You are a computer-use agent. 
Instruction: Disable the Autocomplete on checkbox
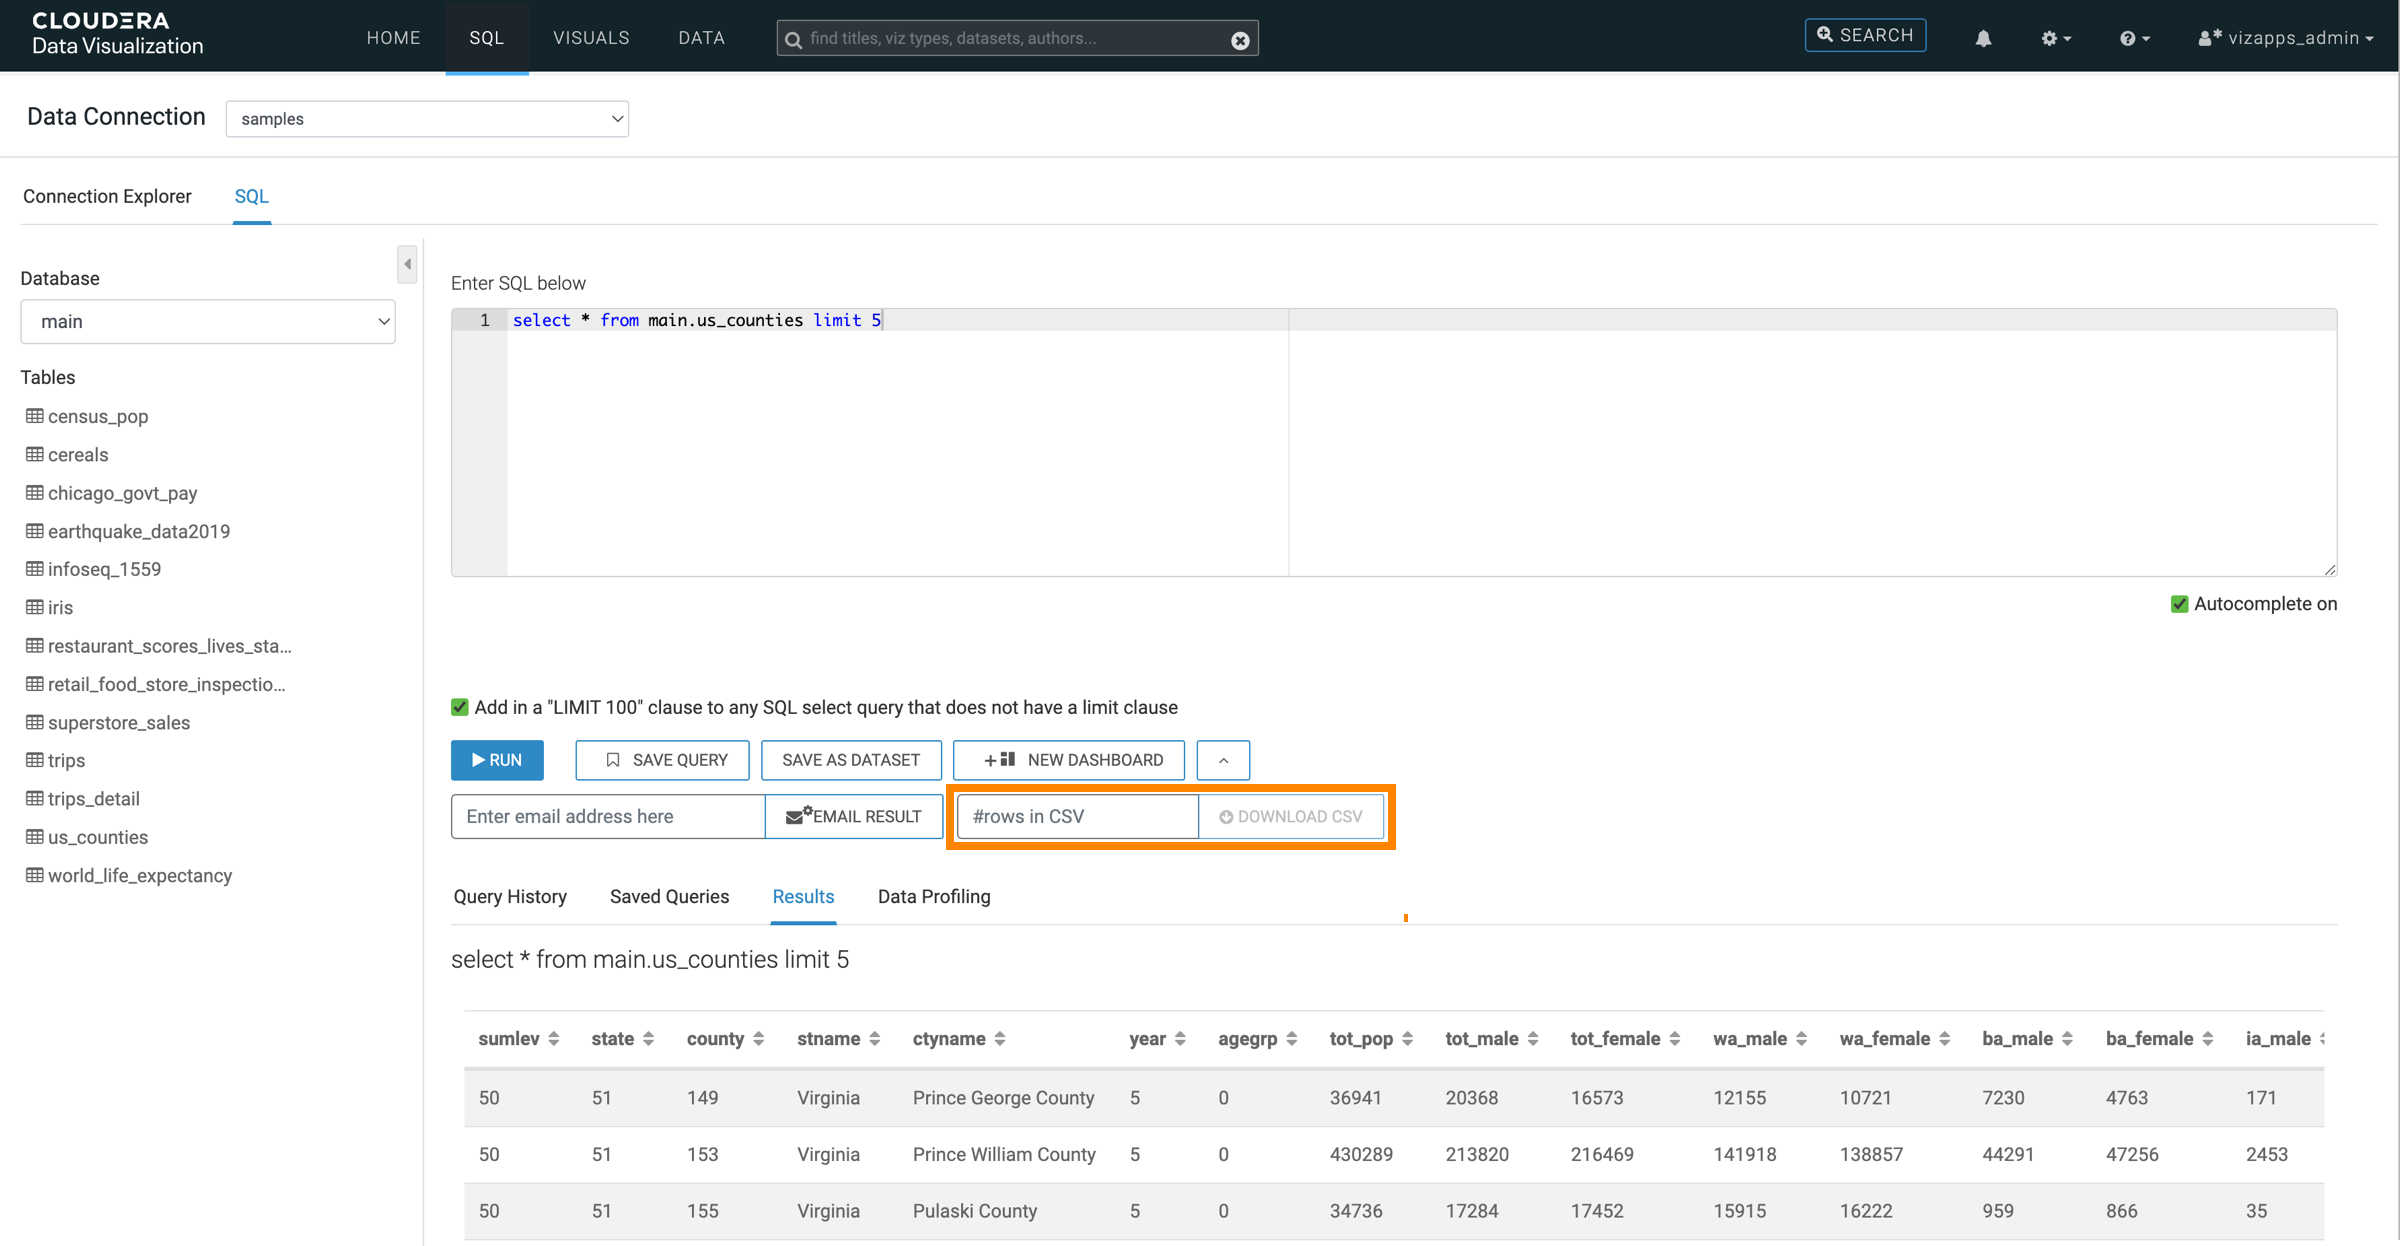[2179, 604]
